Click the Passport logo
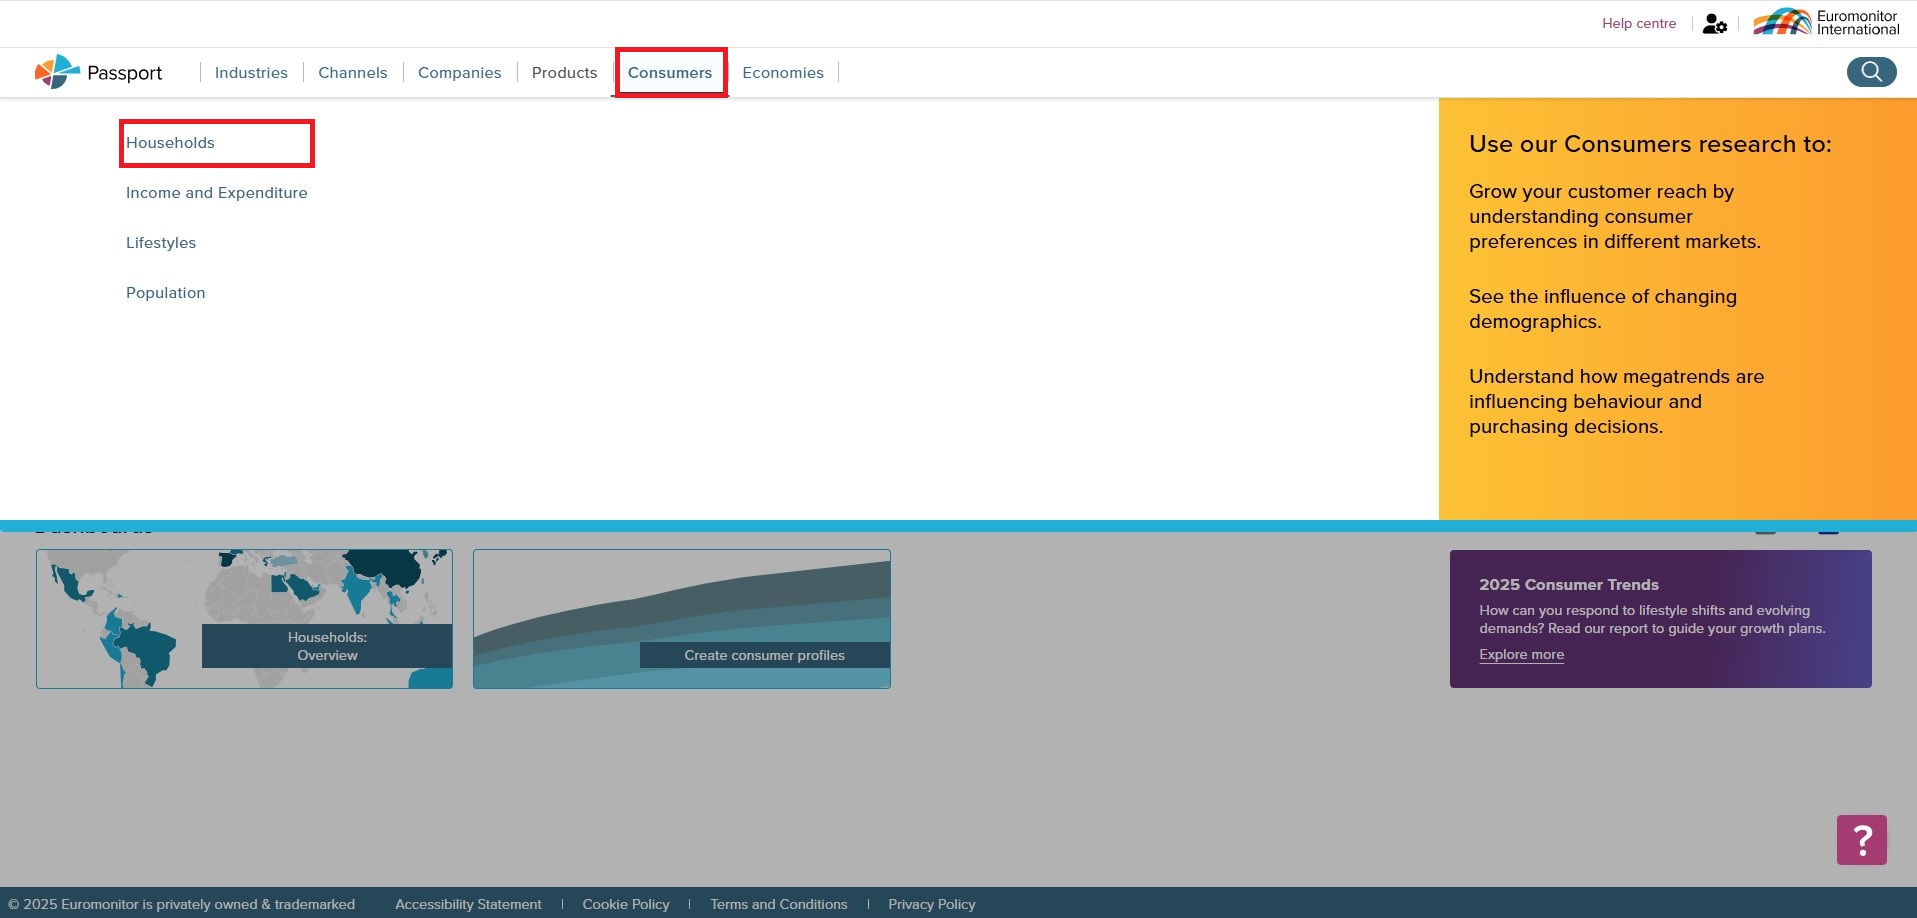The width and height of the screenshot is (1917, 918). pyautogui.click(x=98, y=72)
